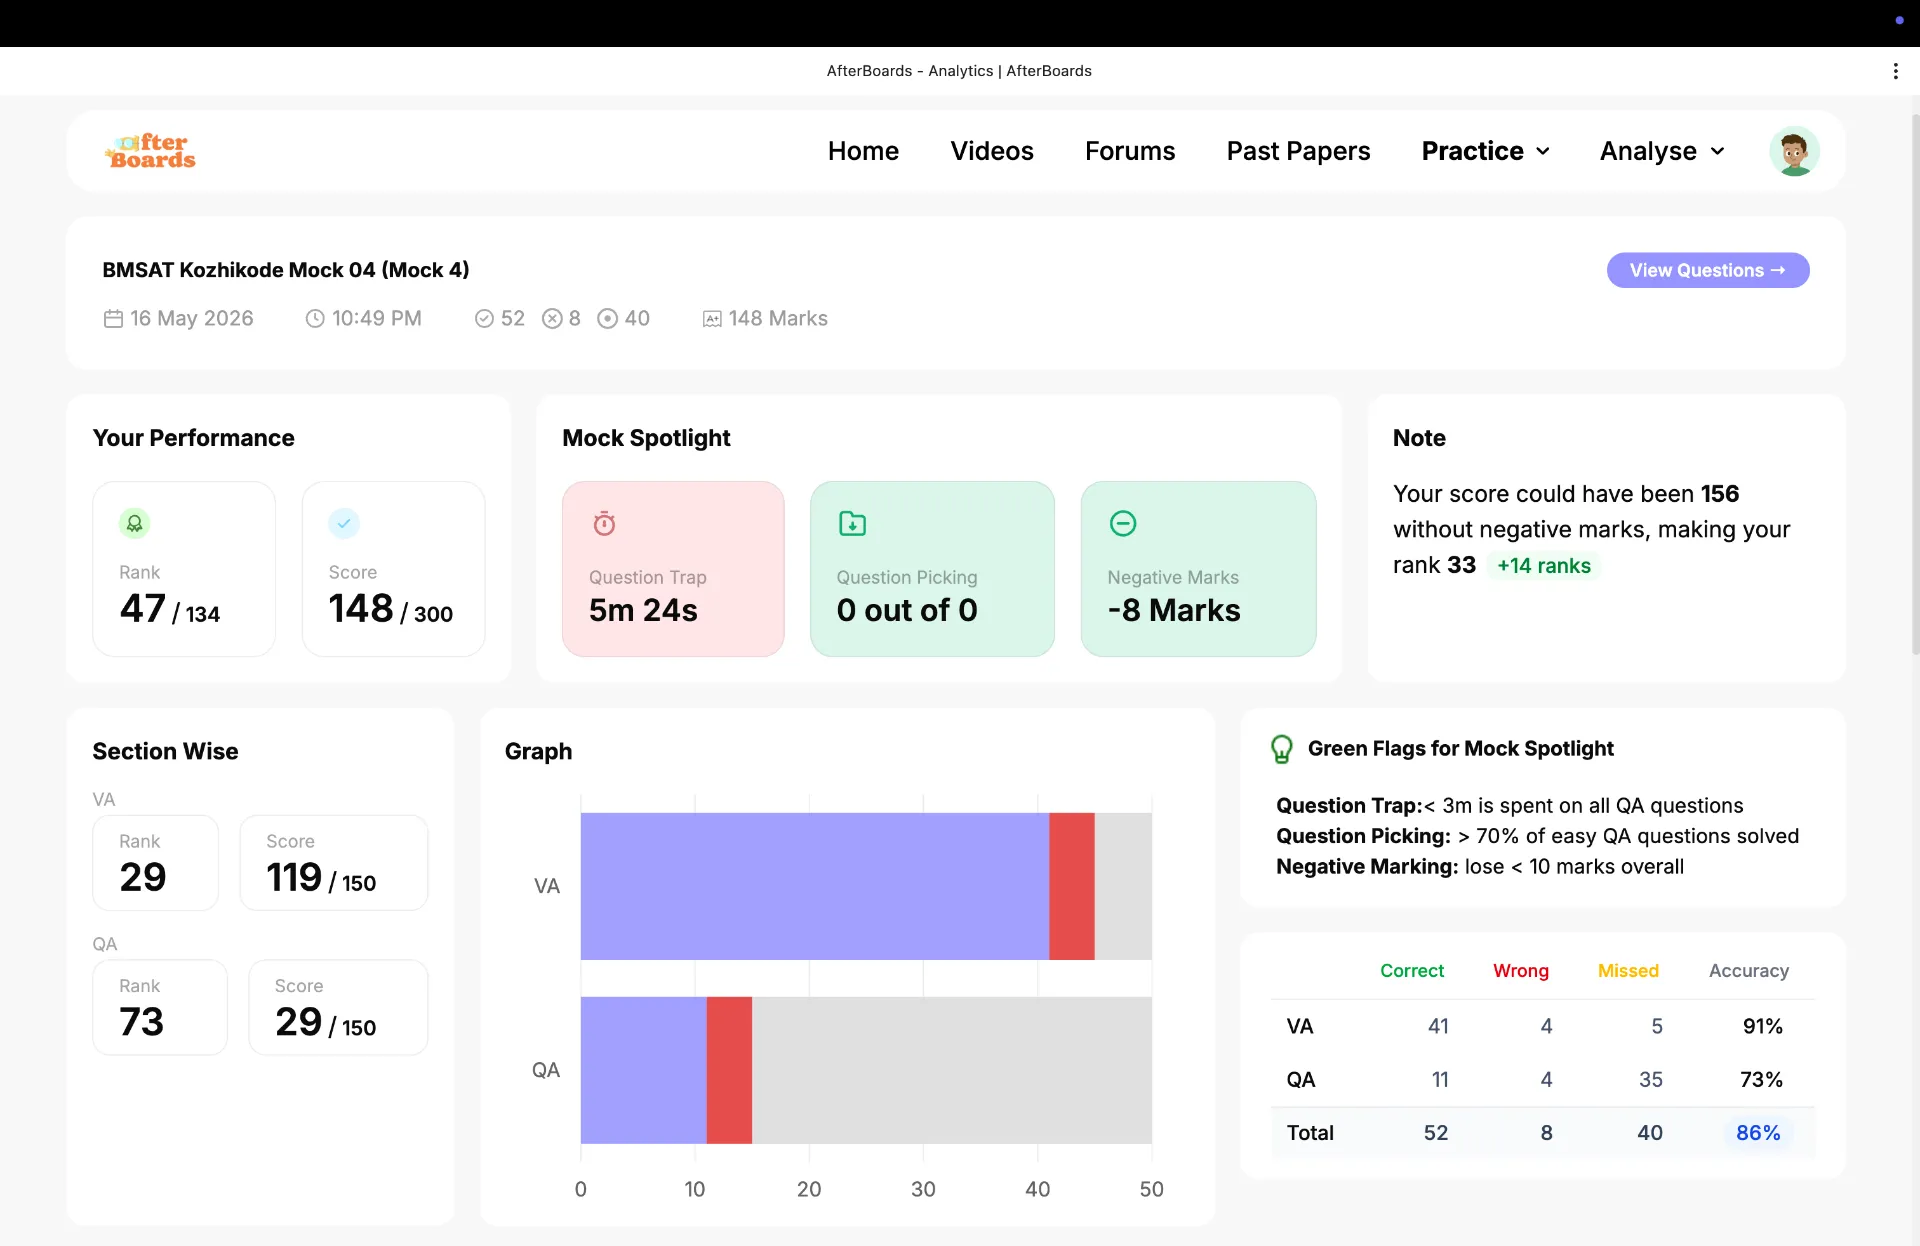Expand the Analyse dropdown menu
The width and height of the screenshot is (1920, 1246).
[1662, 151]
